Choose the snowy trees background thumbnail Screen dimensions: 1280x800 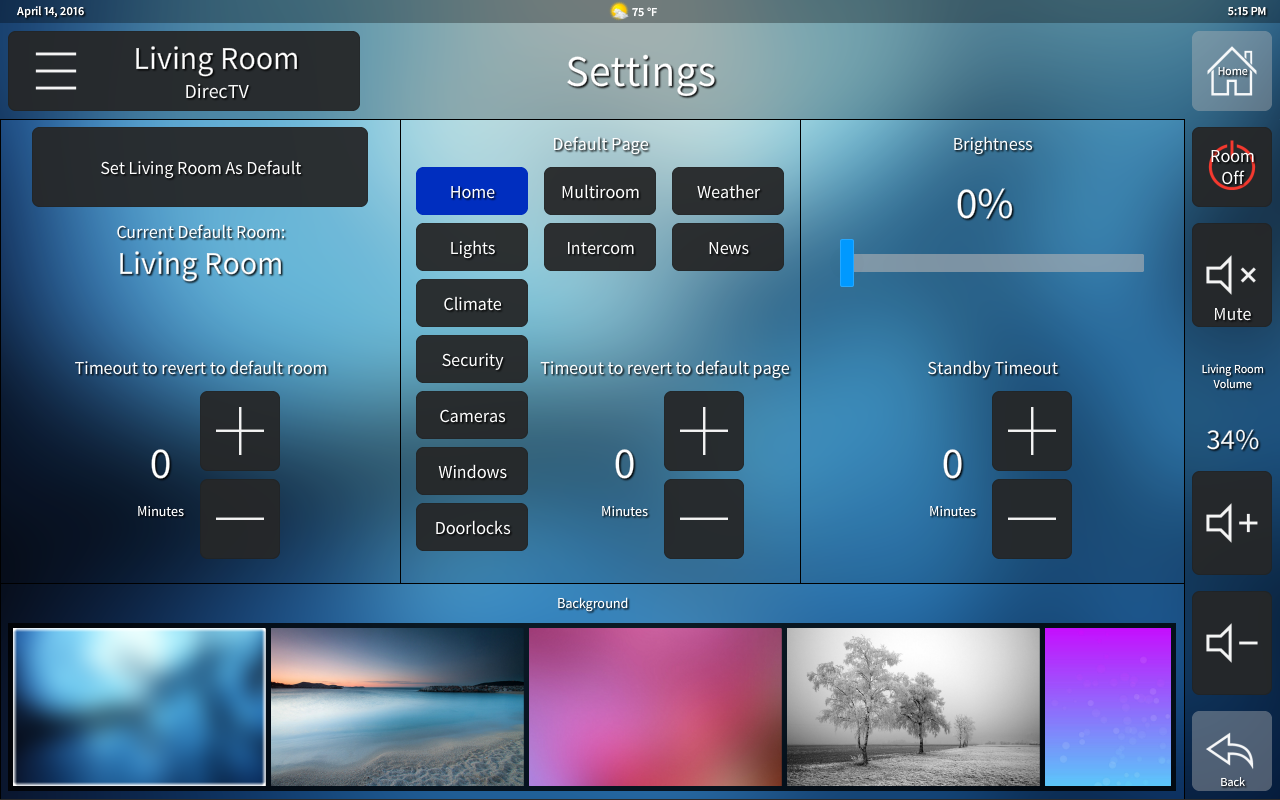coord(913,707)
